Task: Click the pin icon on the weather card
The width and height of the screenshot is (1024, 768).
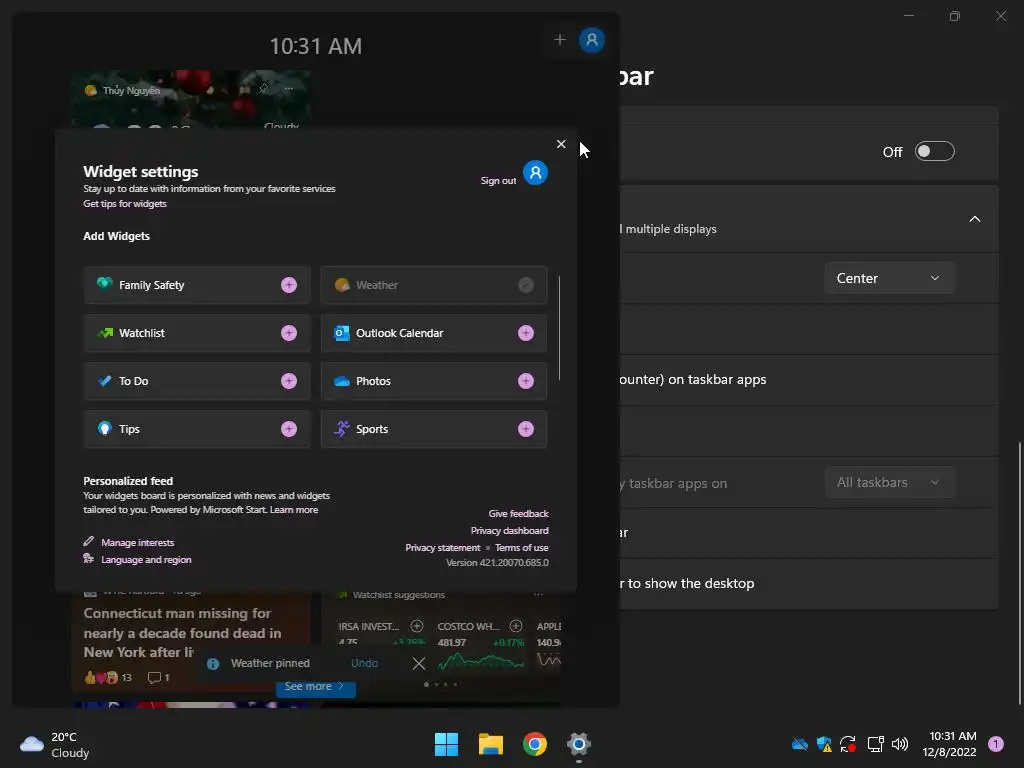Action: point(263,88)
